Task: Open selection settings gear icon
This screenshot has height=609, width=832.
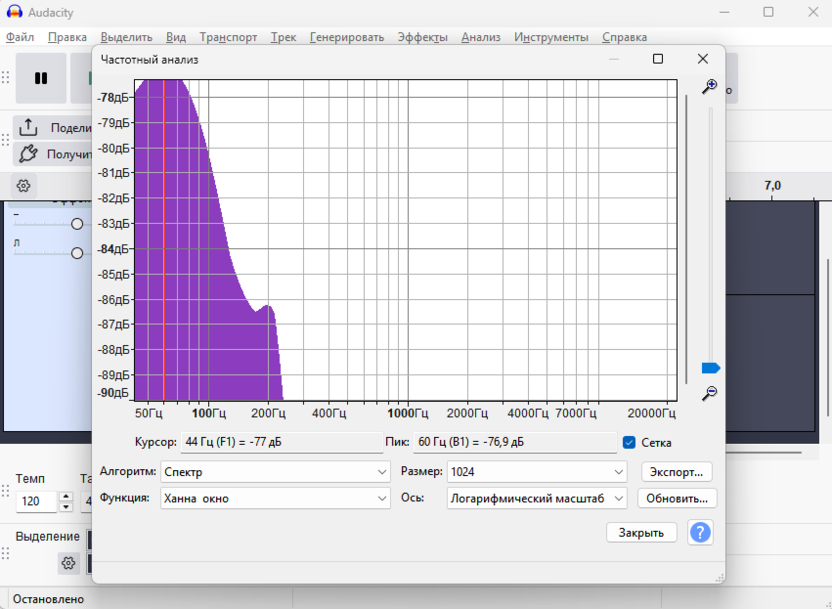Action: click(x=68, y=563)
